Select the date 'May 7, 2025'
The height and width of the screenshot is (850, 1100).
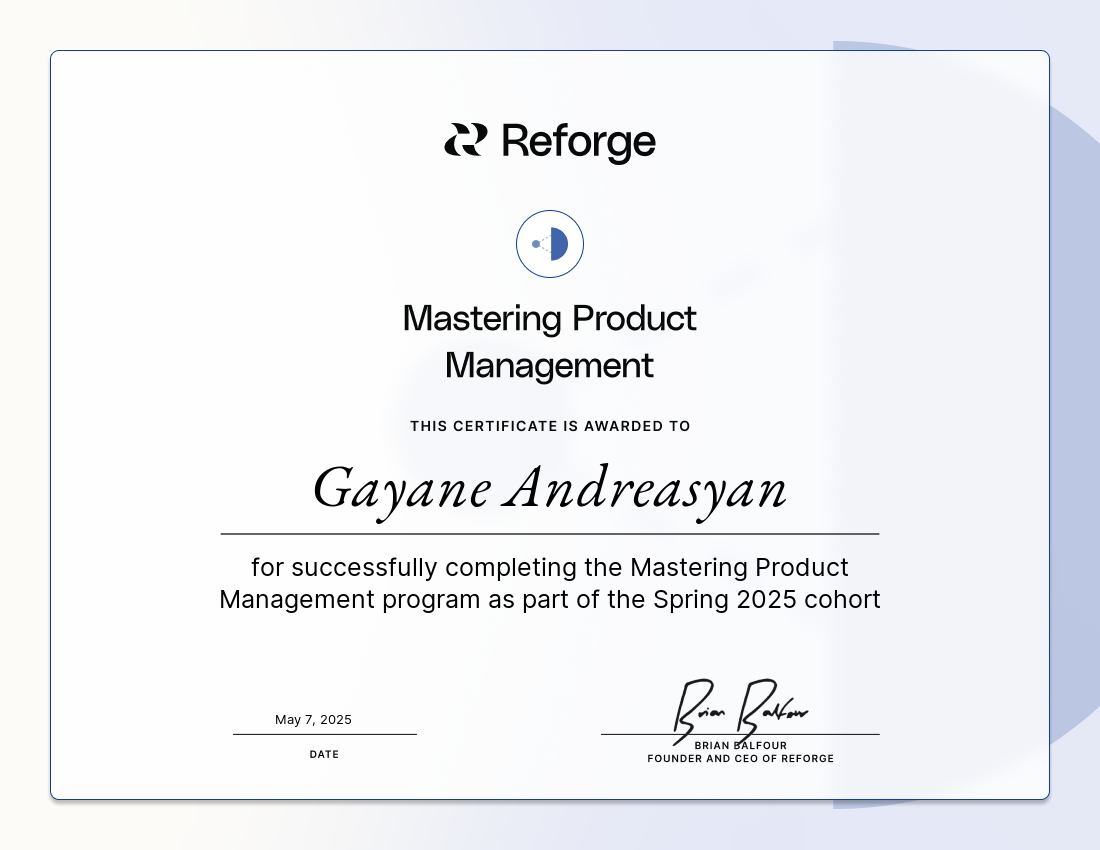click(x=313, y=720)
